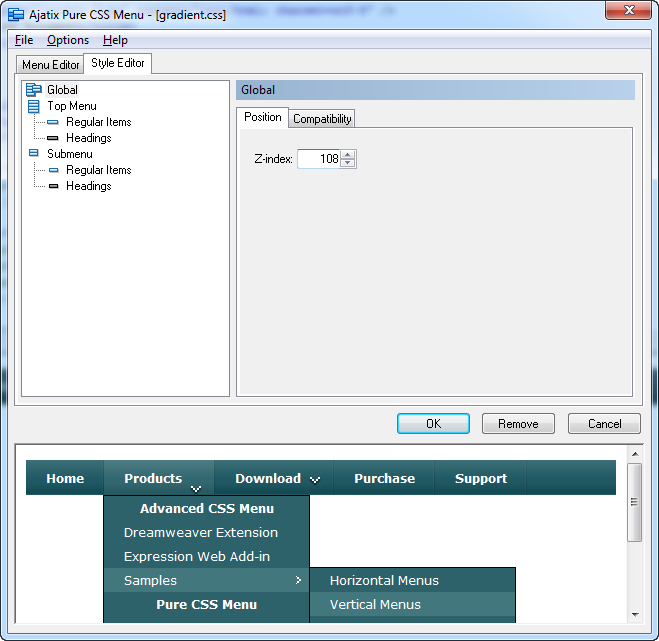
Task: Decrease Z-index with down spinner arrow
Action: pos(348,163)
